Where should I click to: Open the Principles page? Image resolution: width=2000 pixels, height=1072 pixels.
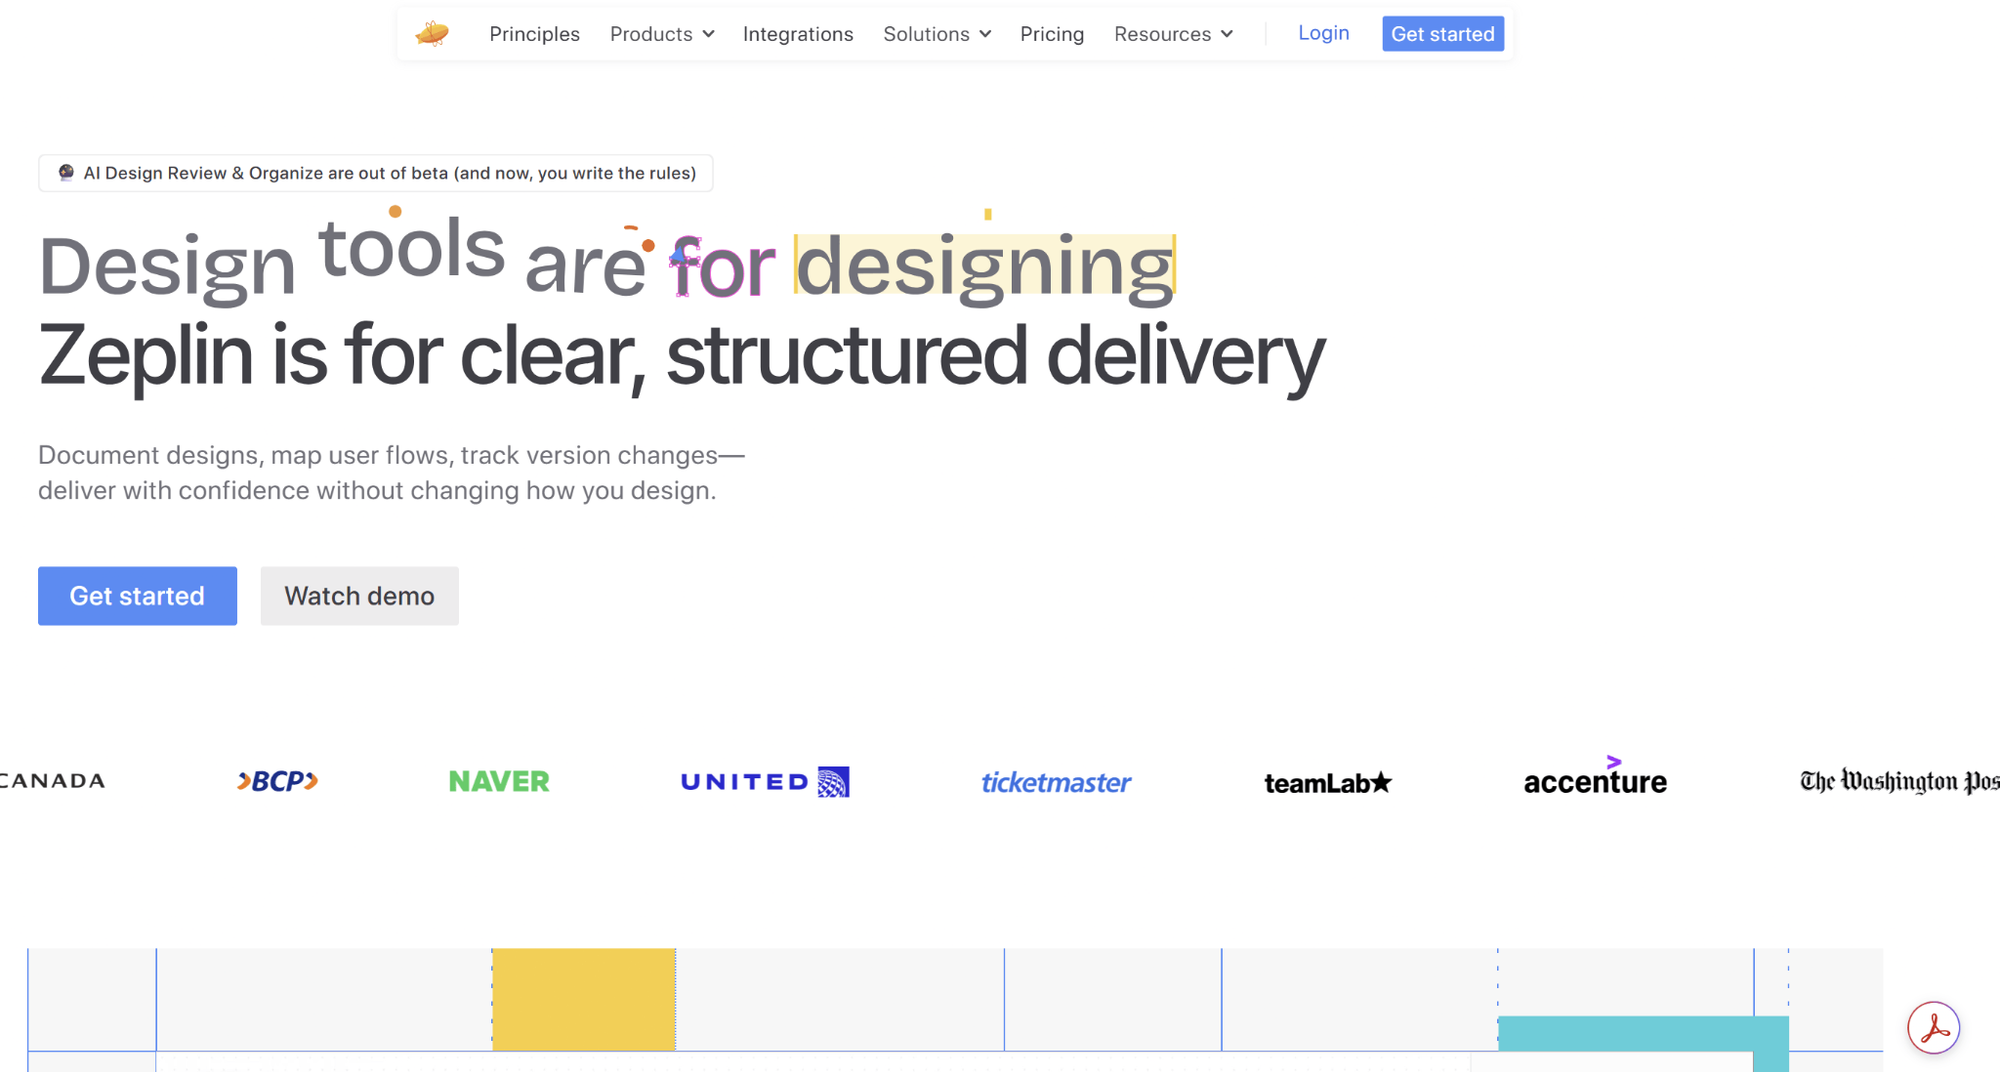[x=534, y=34]
